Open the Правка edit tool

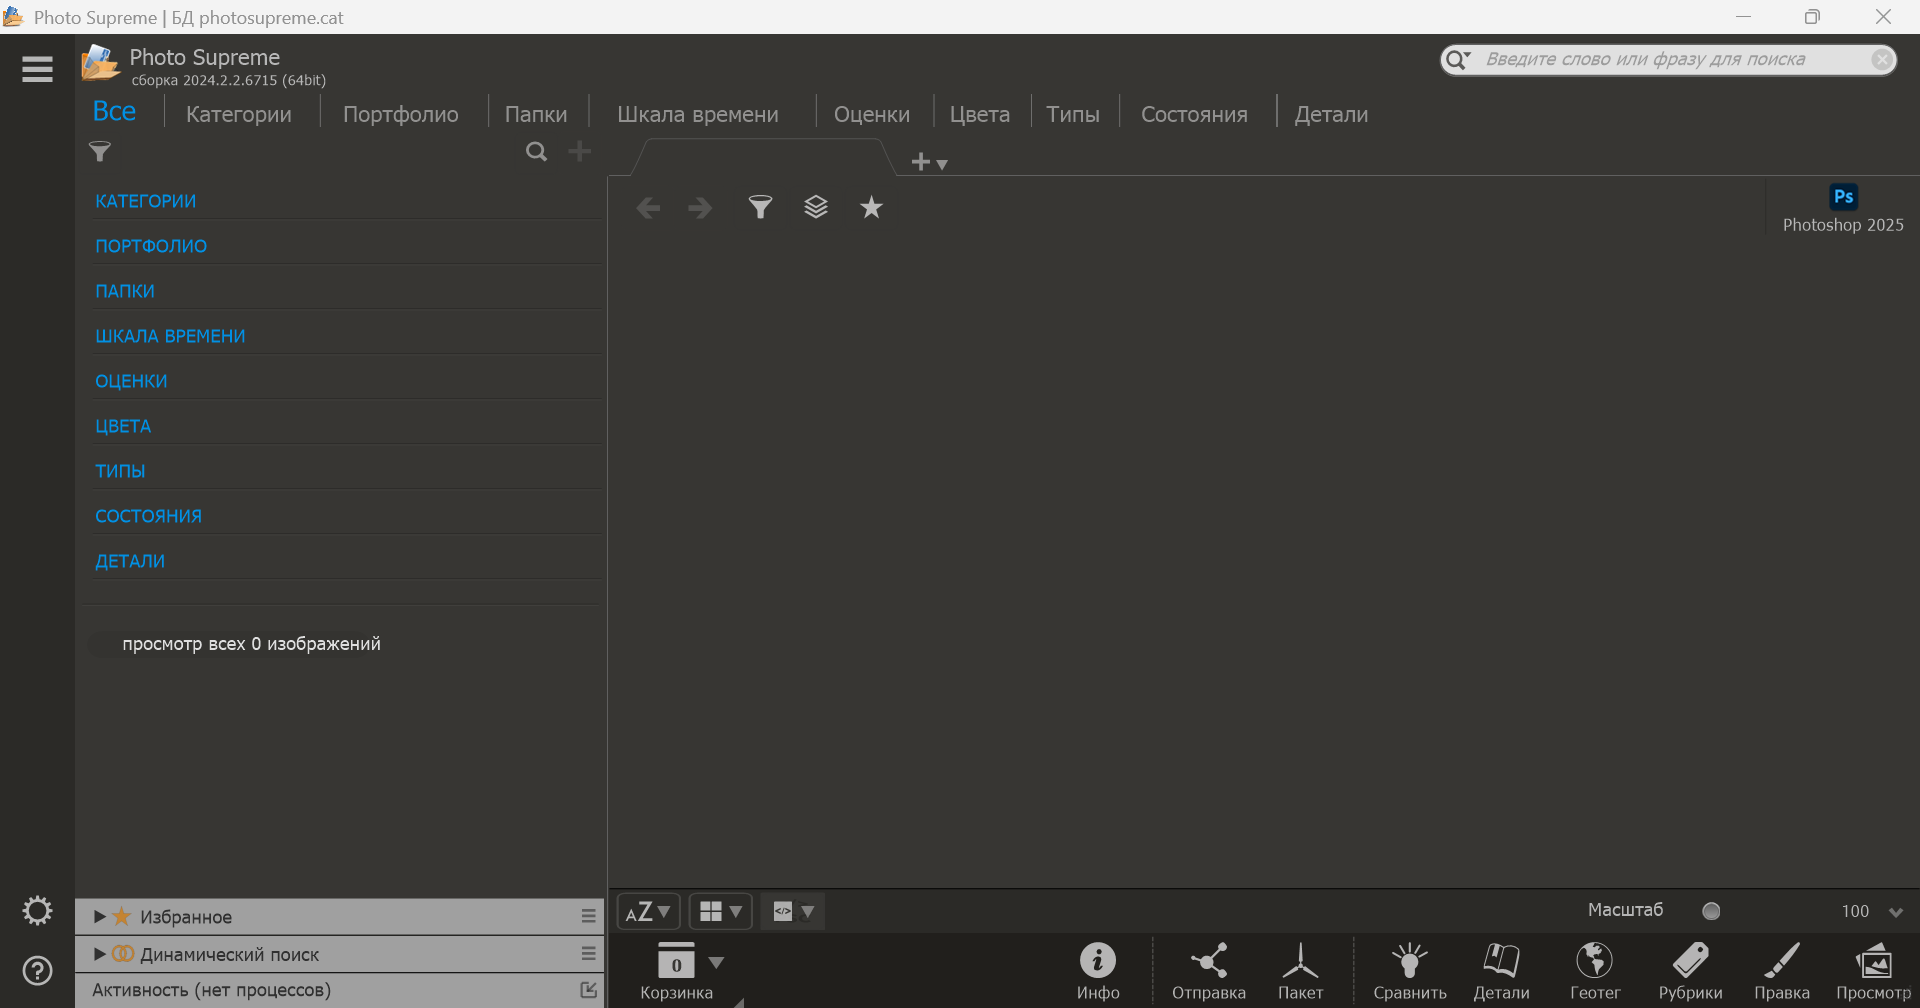click(x=1782, y=971)
